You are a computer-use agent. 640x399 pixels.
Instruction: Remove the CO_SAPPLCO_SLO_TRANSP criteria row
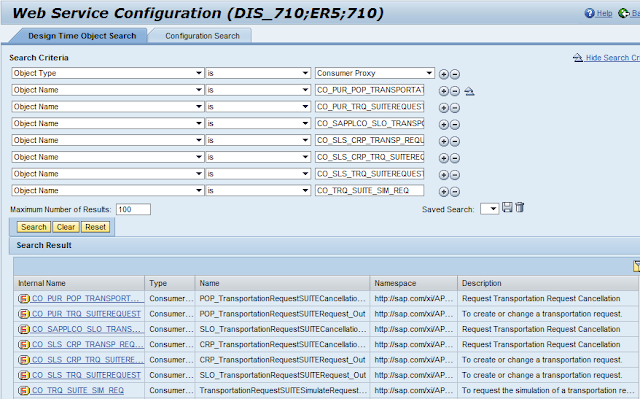[x=455, y=124]
